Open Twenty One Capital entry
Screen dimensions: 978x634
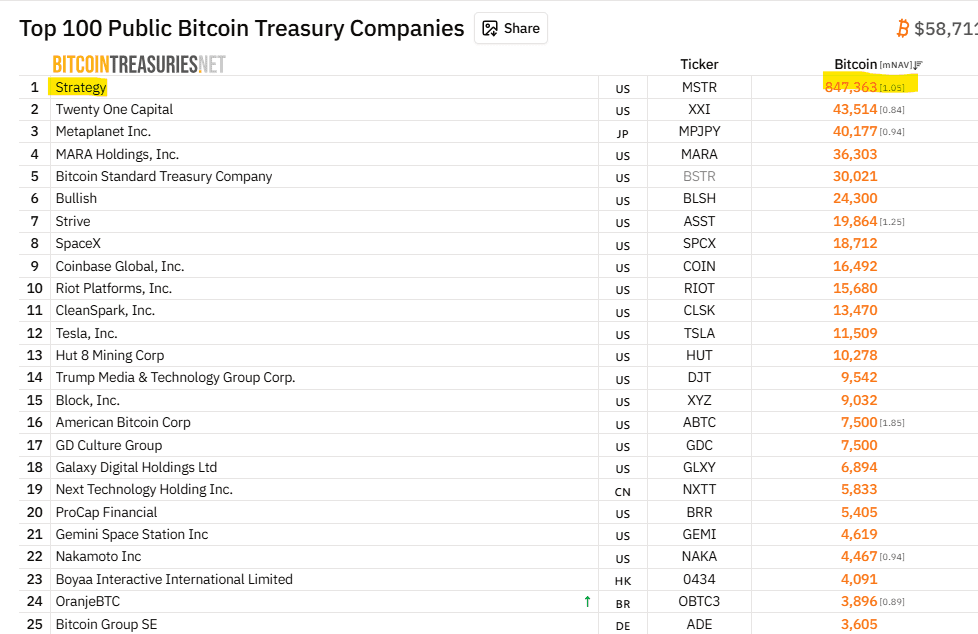[114, 109]
